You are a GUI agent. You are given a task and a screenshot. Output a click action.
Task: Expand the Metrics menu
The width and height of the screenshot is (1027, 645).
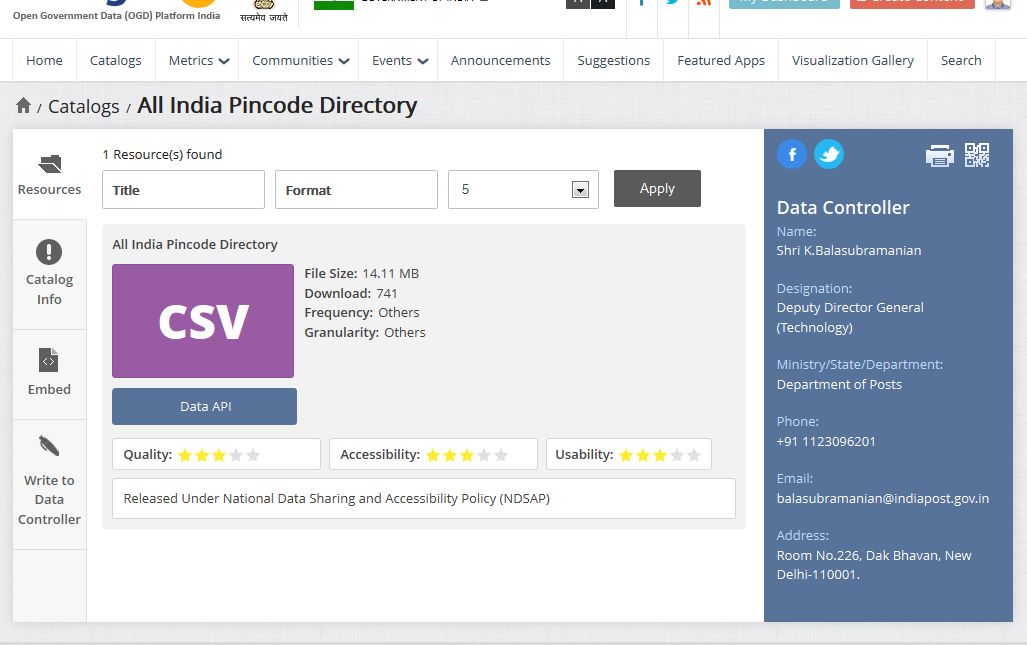[198, 60]
